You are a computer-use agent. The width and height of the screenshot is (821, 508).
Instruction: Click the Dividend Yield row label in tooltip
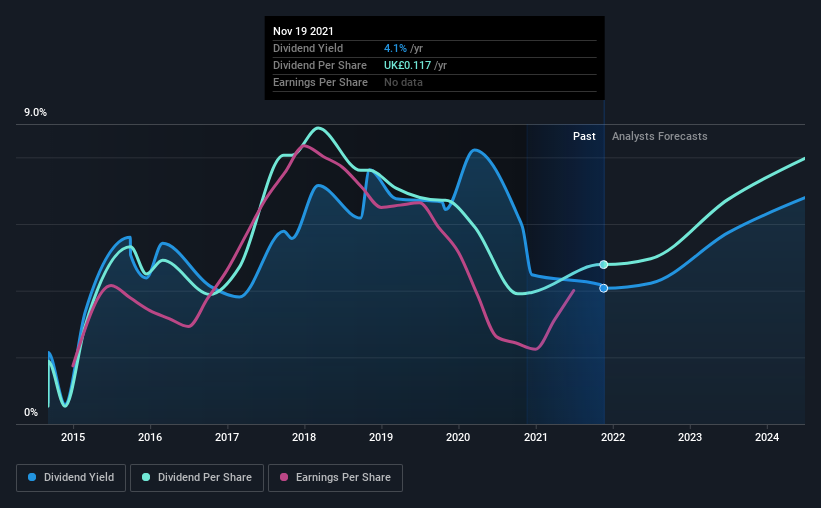pos(308,48)
